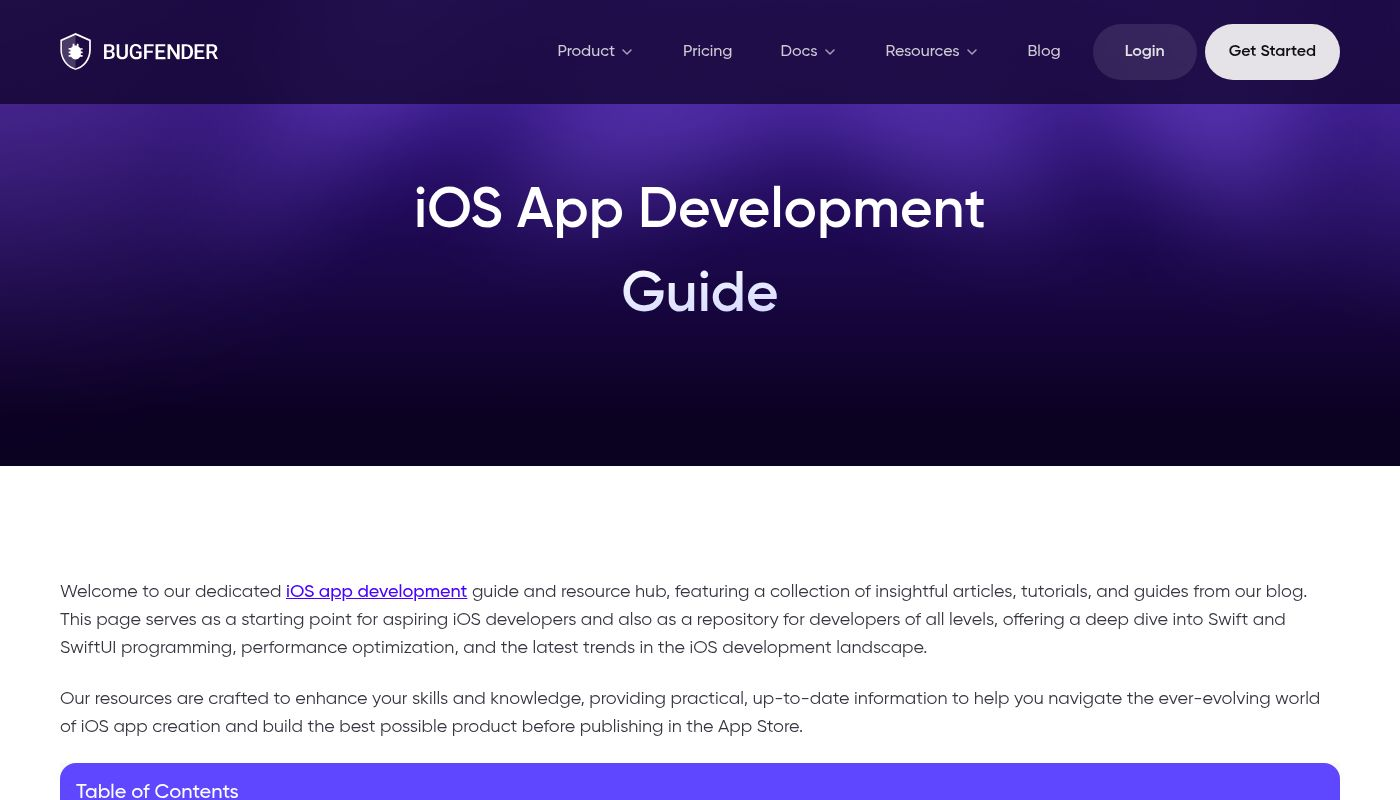Image resolution: width=1400 pixels, height=800 pixels.
Task: Click the Bugfender shield logo icon
Action: 75,52
